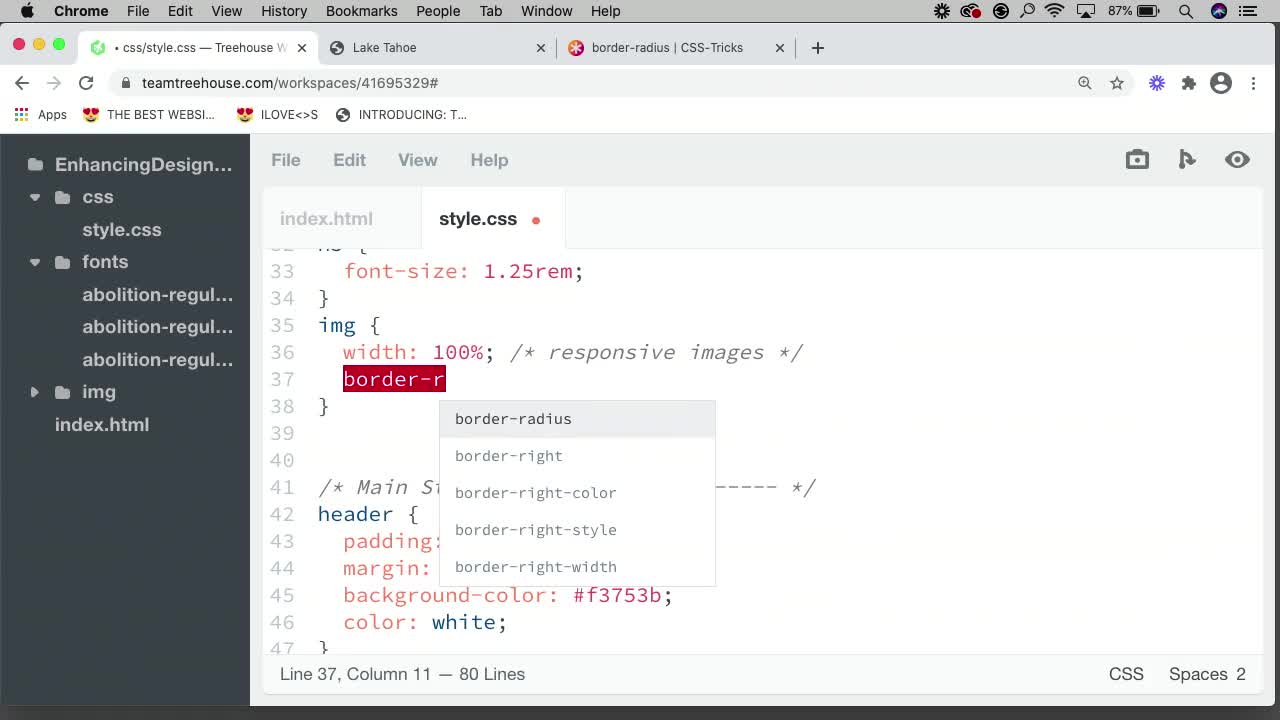Click CSS in the editor status bar
This screenshot has width=1280, height=720.
click(1126, 674)
